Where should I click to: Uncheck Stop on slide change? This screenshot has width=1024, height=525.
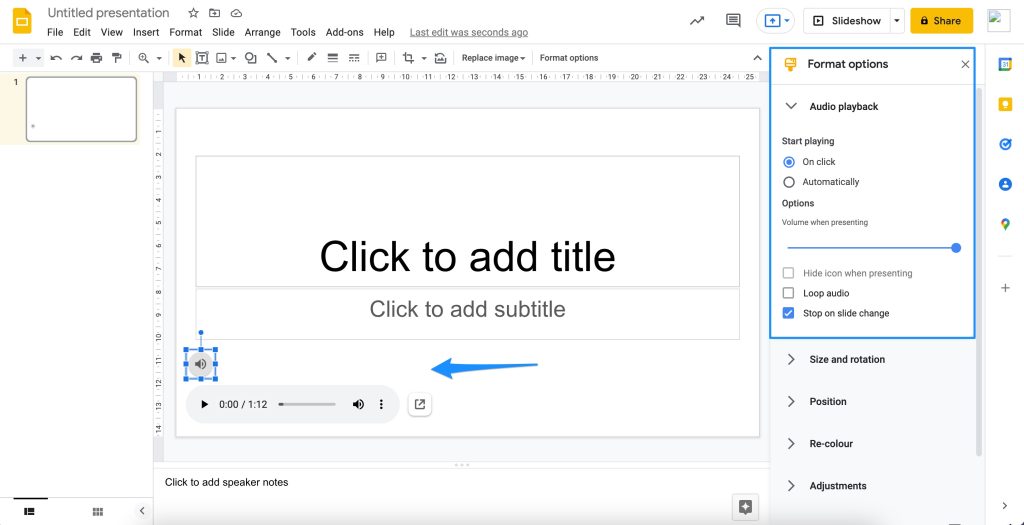[788, 313]
